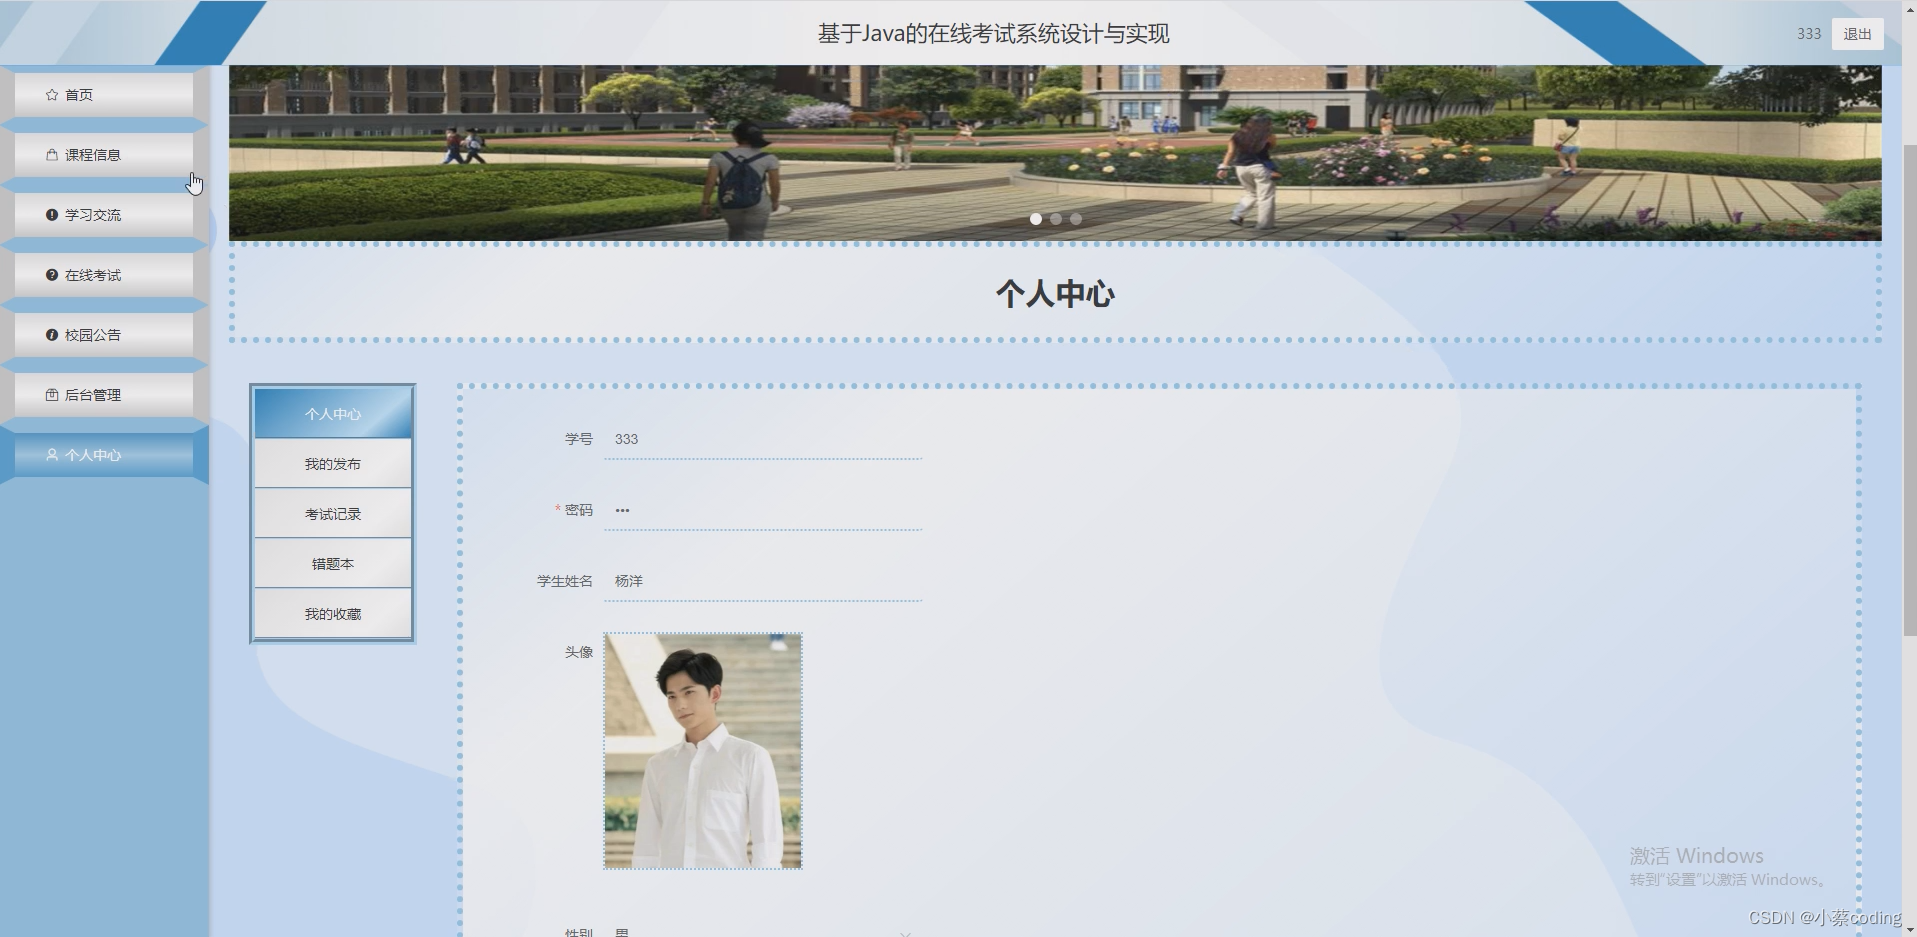
Task: Click the 个人中心 page heading
Action: 1055,294
